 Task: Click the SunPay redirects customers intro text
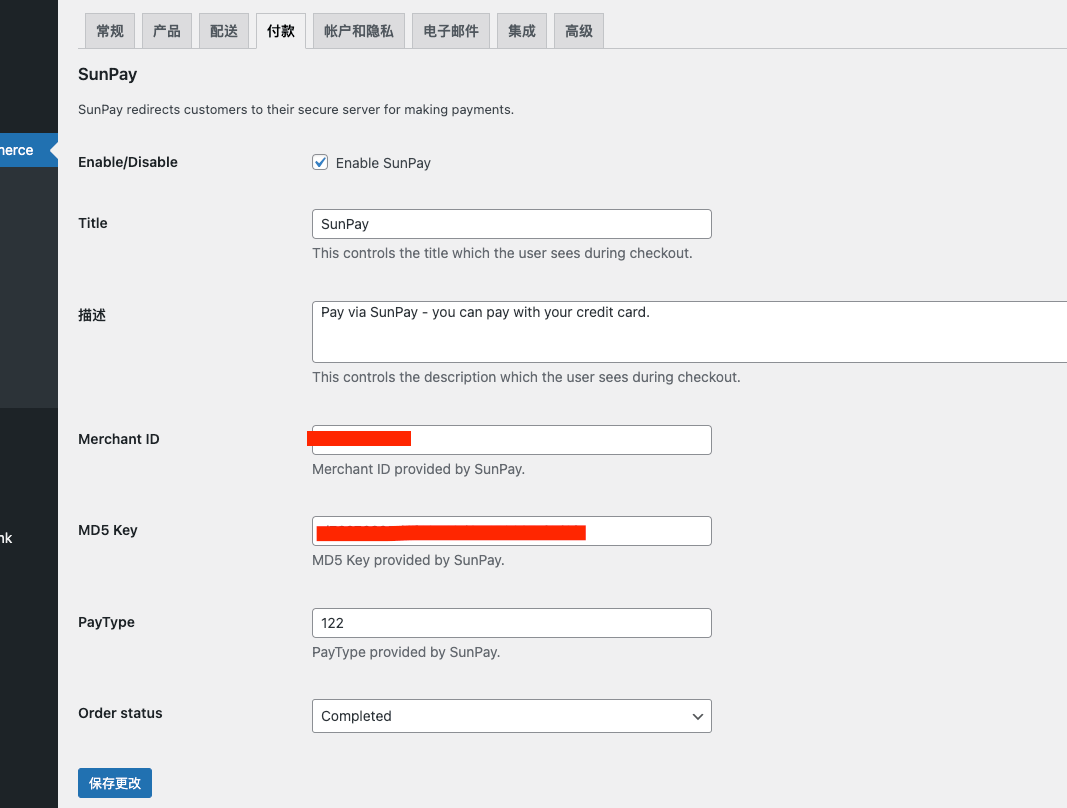point(296,110)
